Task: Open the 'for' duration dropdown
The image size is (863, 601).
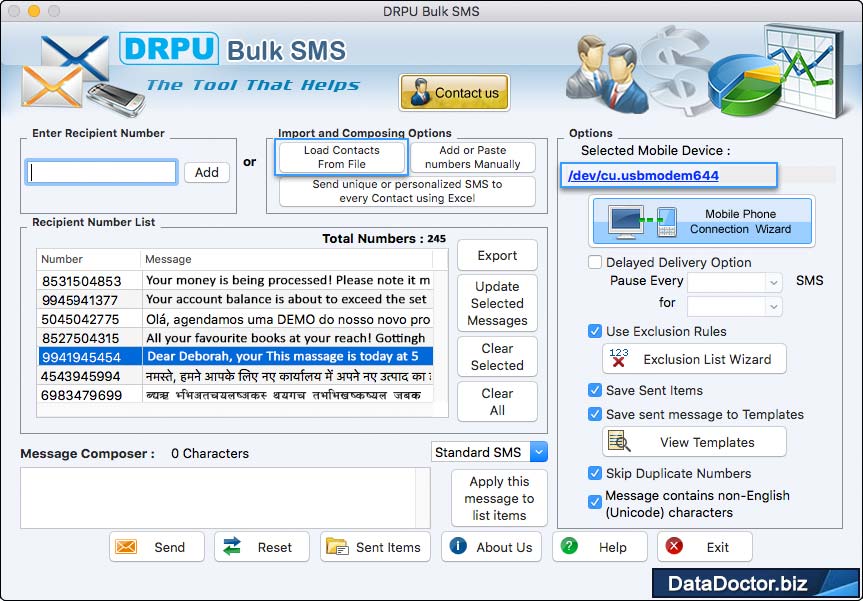Action: (734, 305)
